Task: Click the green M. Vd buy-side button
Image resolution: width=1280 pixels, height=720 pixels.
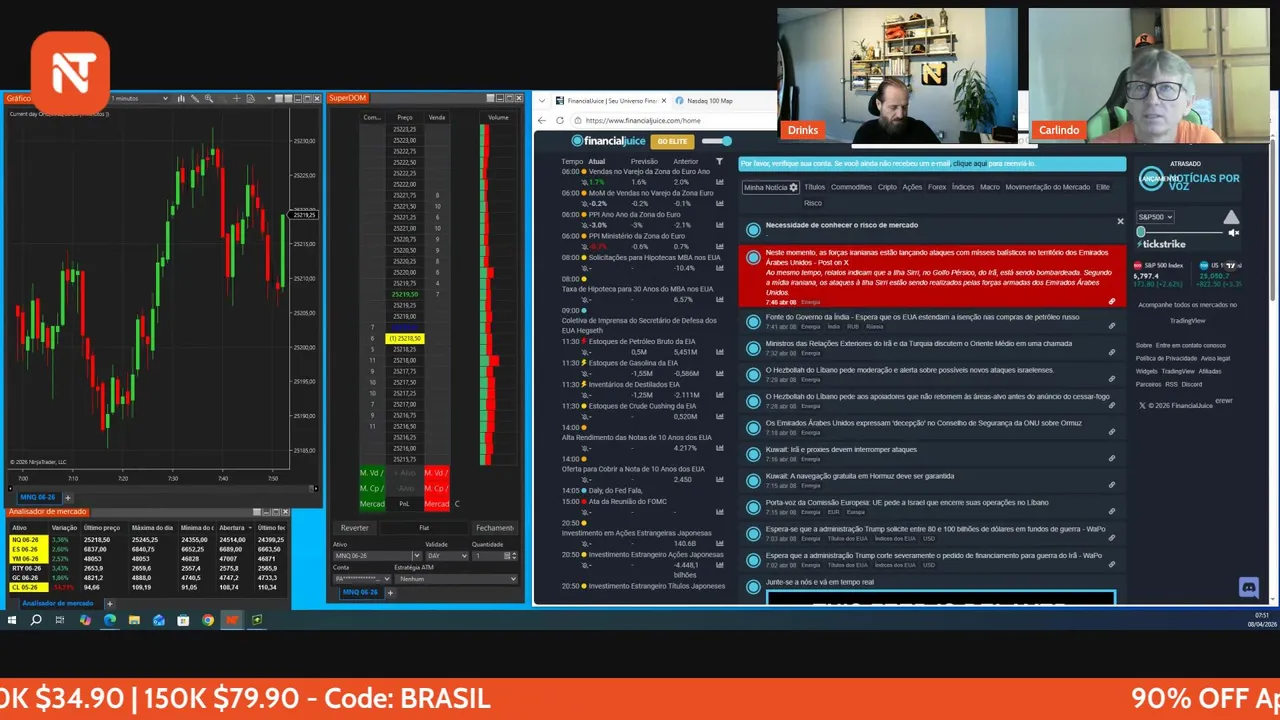Action: [x=372, y=473]
